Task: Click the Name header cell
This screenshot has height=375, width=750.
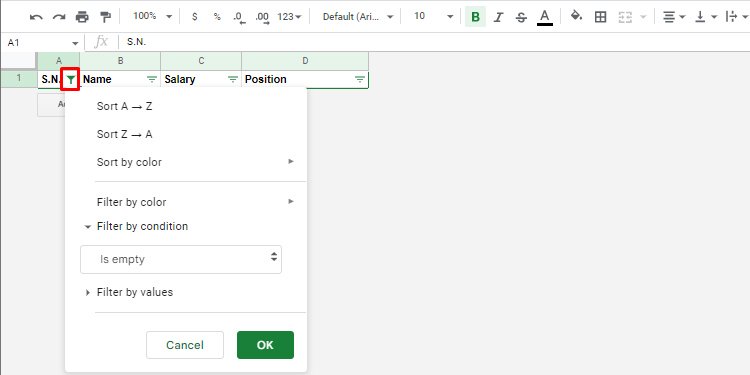Action: (x=121, y=79)
